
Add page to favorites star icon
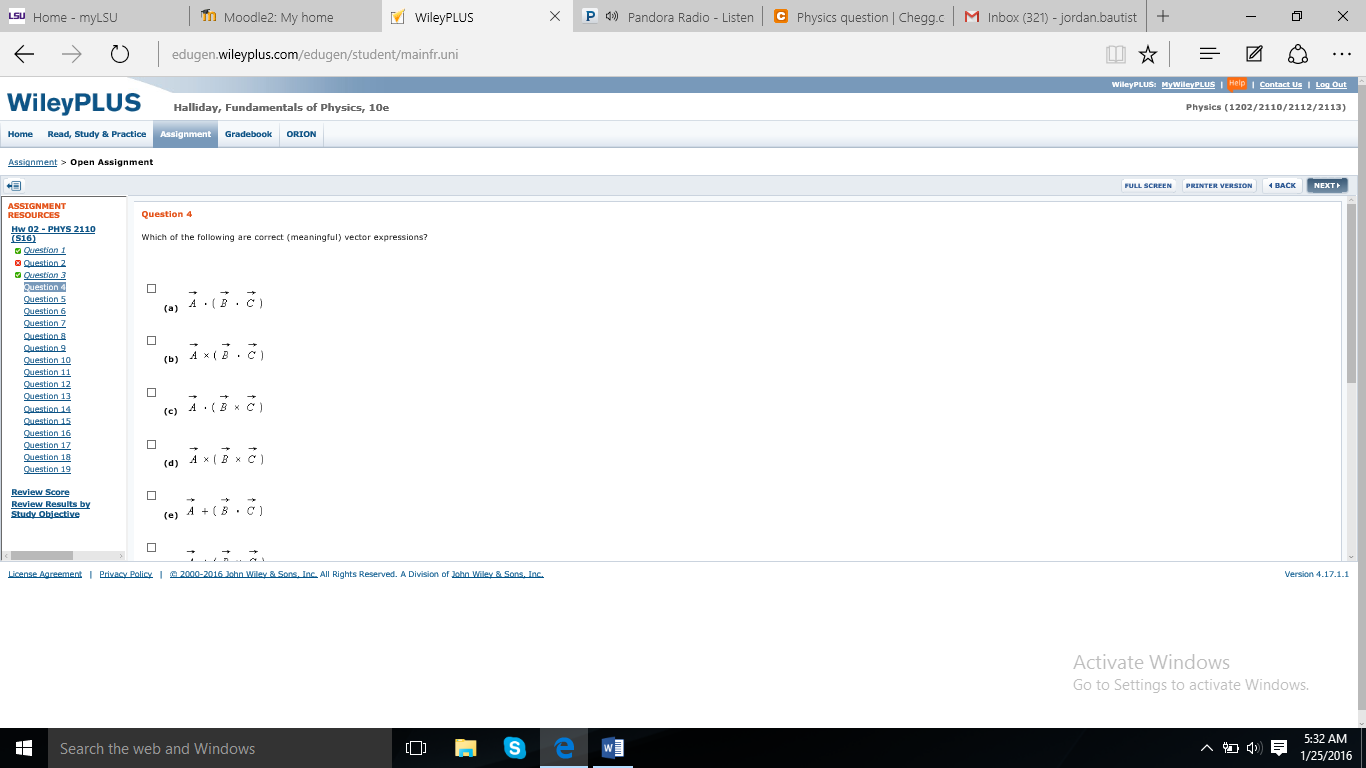[1148, 54]
